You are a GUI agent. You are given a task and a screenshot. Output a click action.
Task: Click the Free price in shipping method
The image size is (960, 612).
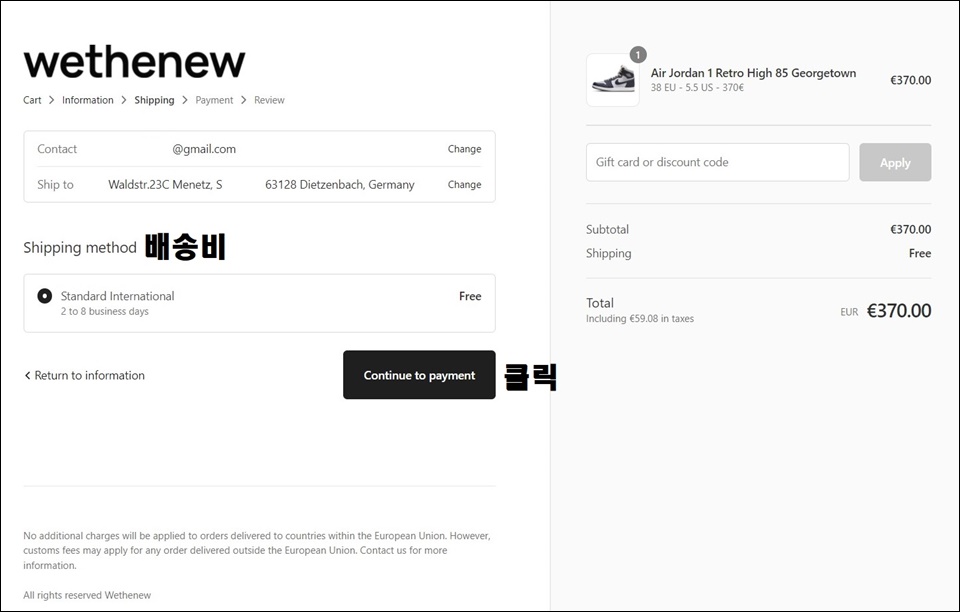(x=470, y=296)
